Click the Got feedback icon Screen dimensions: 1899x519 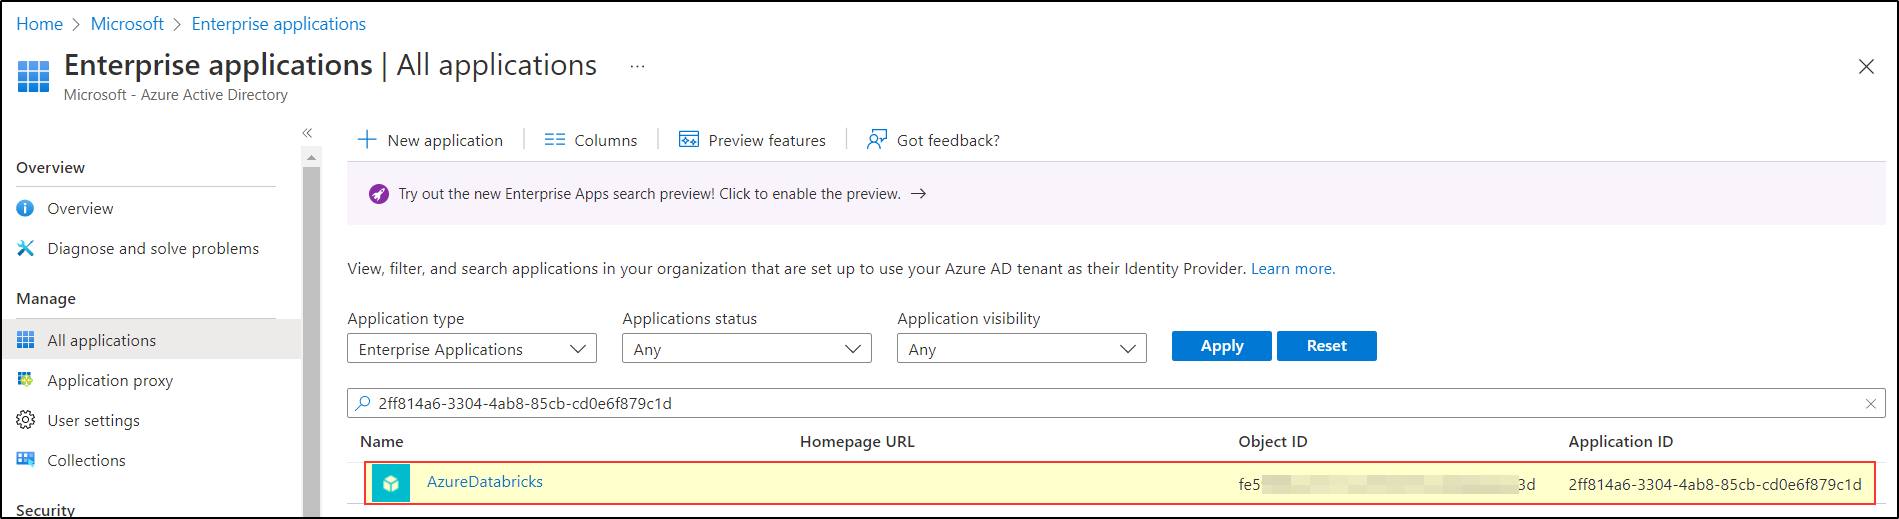click(877, 140)
